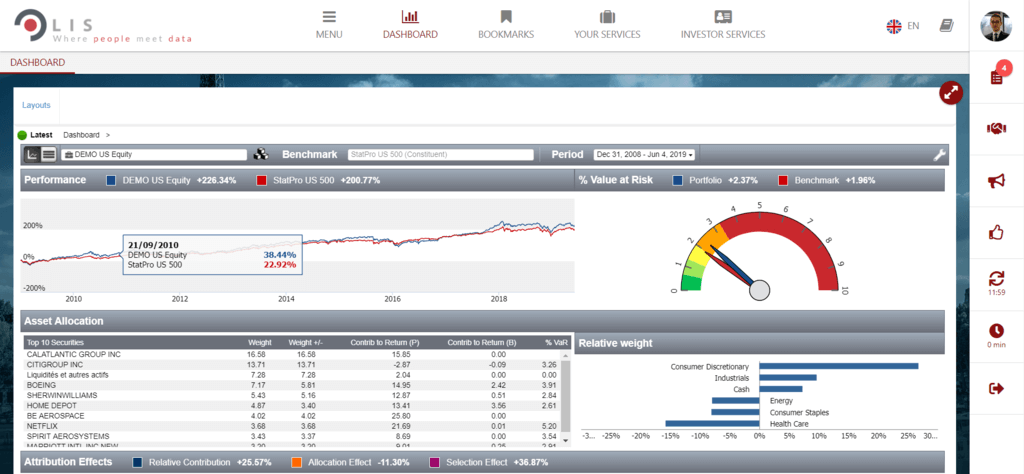
Task: Click the logout icon in sidebar
Action: coord(997,389)
